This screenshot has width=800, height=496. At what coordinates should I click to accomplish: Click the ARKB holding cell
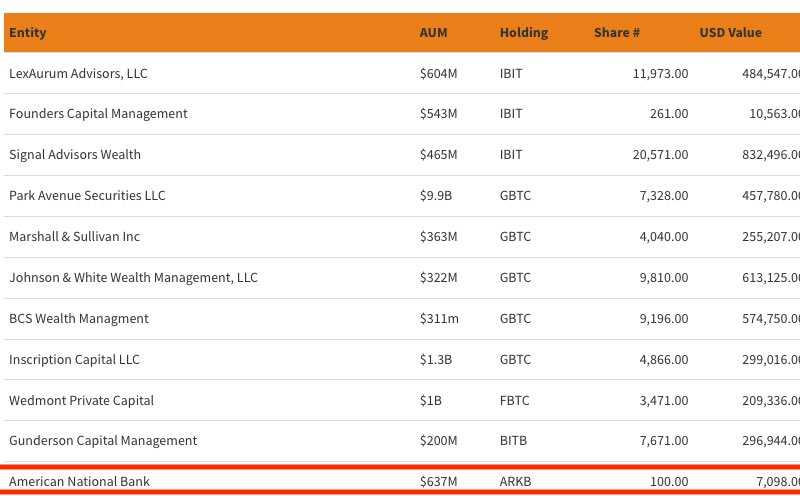click(515, 482)
